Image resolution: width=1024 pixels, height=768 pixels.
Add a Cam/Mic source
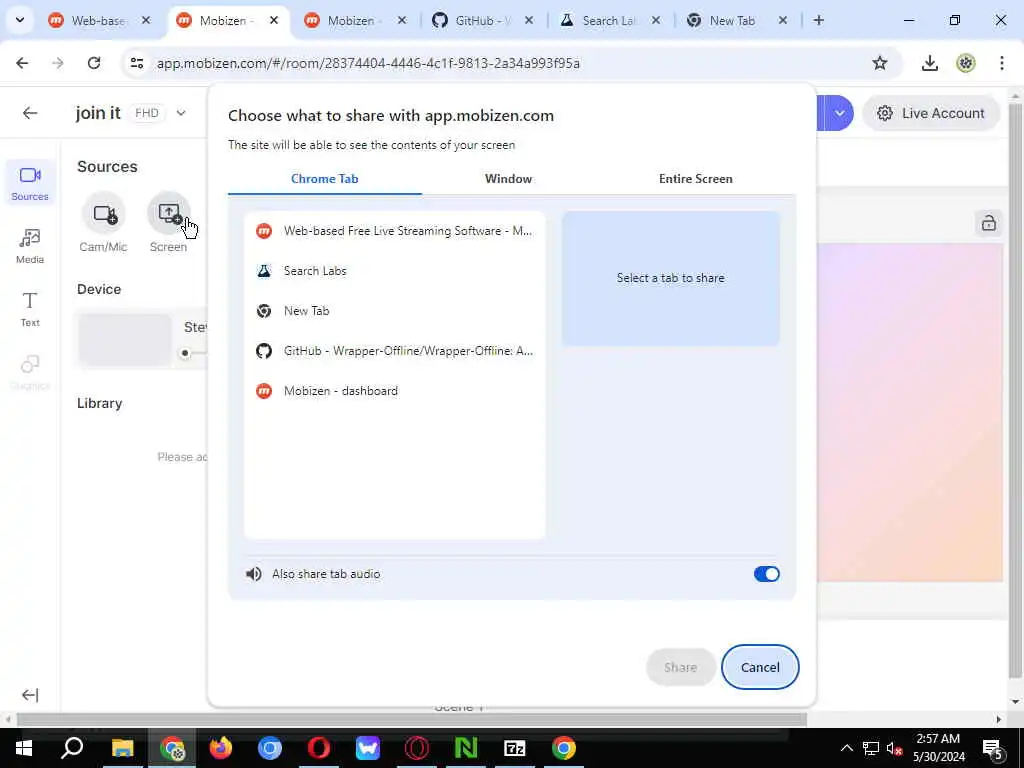click(x=104, y=214)
